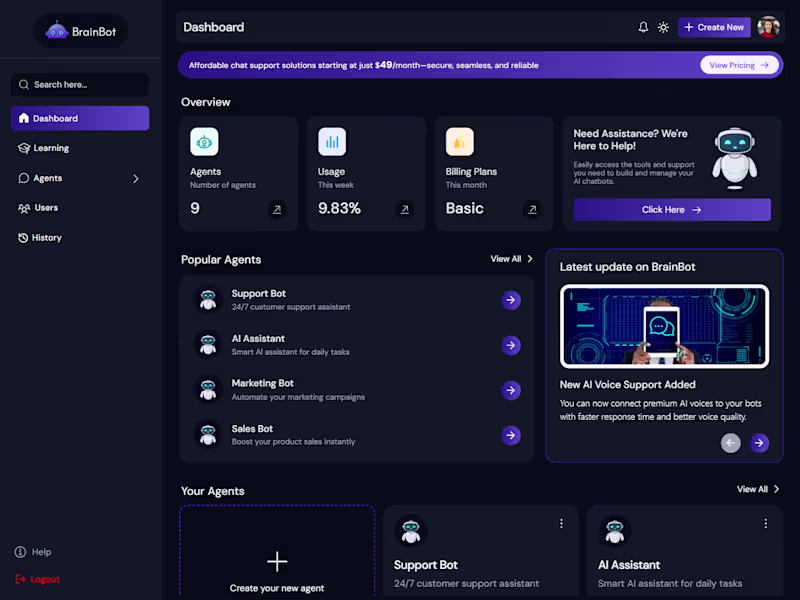Viewport: 800px width, 600px height.
Task: Open Marketing Bot via its arrow
Action: click(511, 390)
